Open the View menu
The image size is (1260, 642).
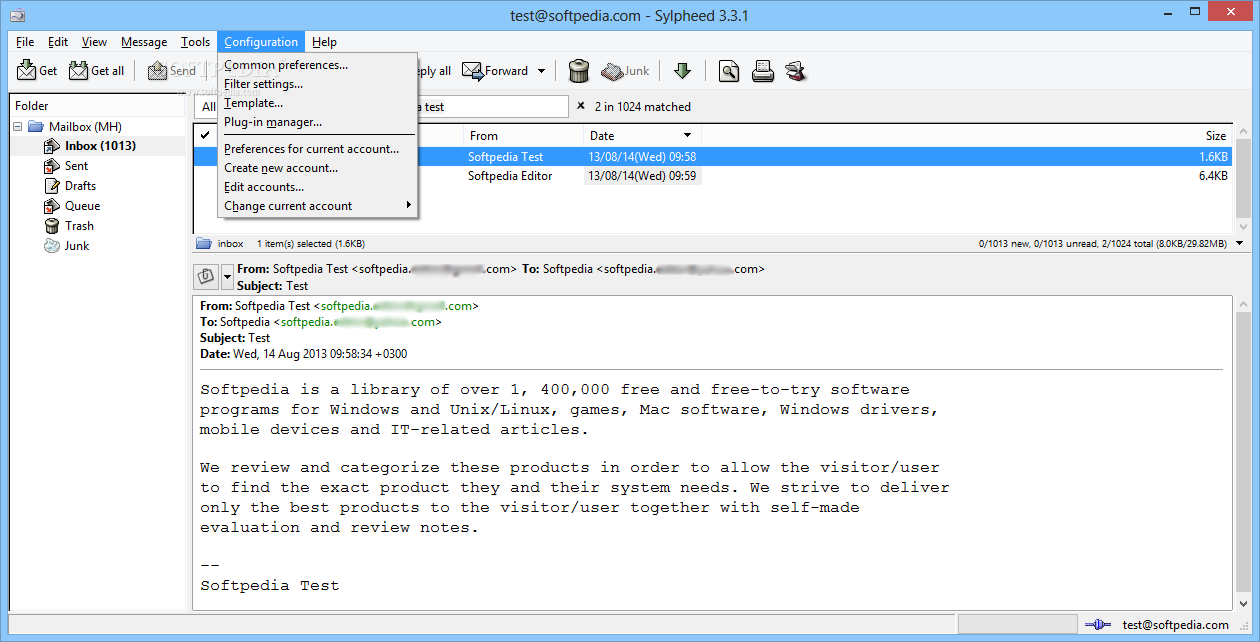[94, 42]
